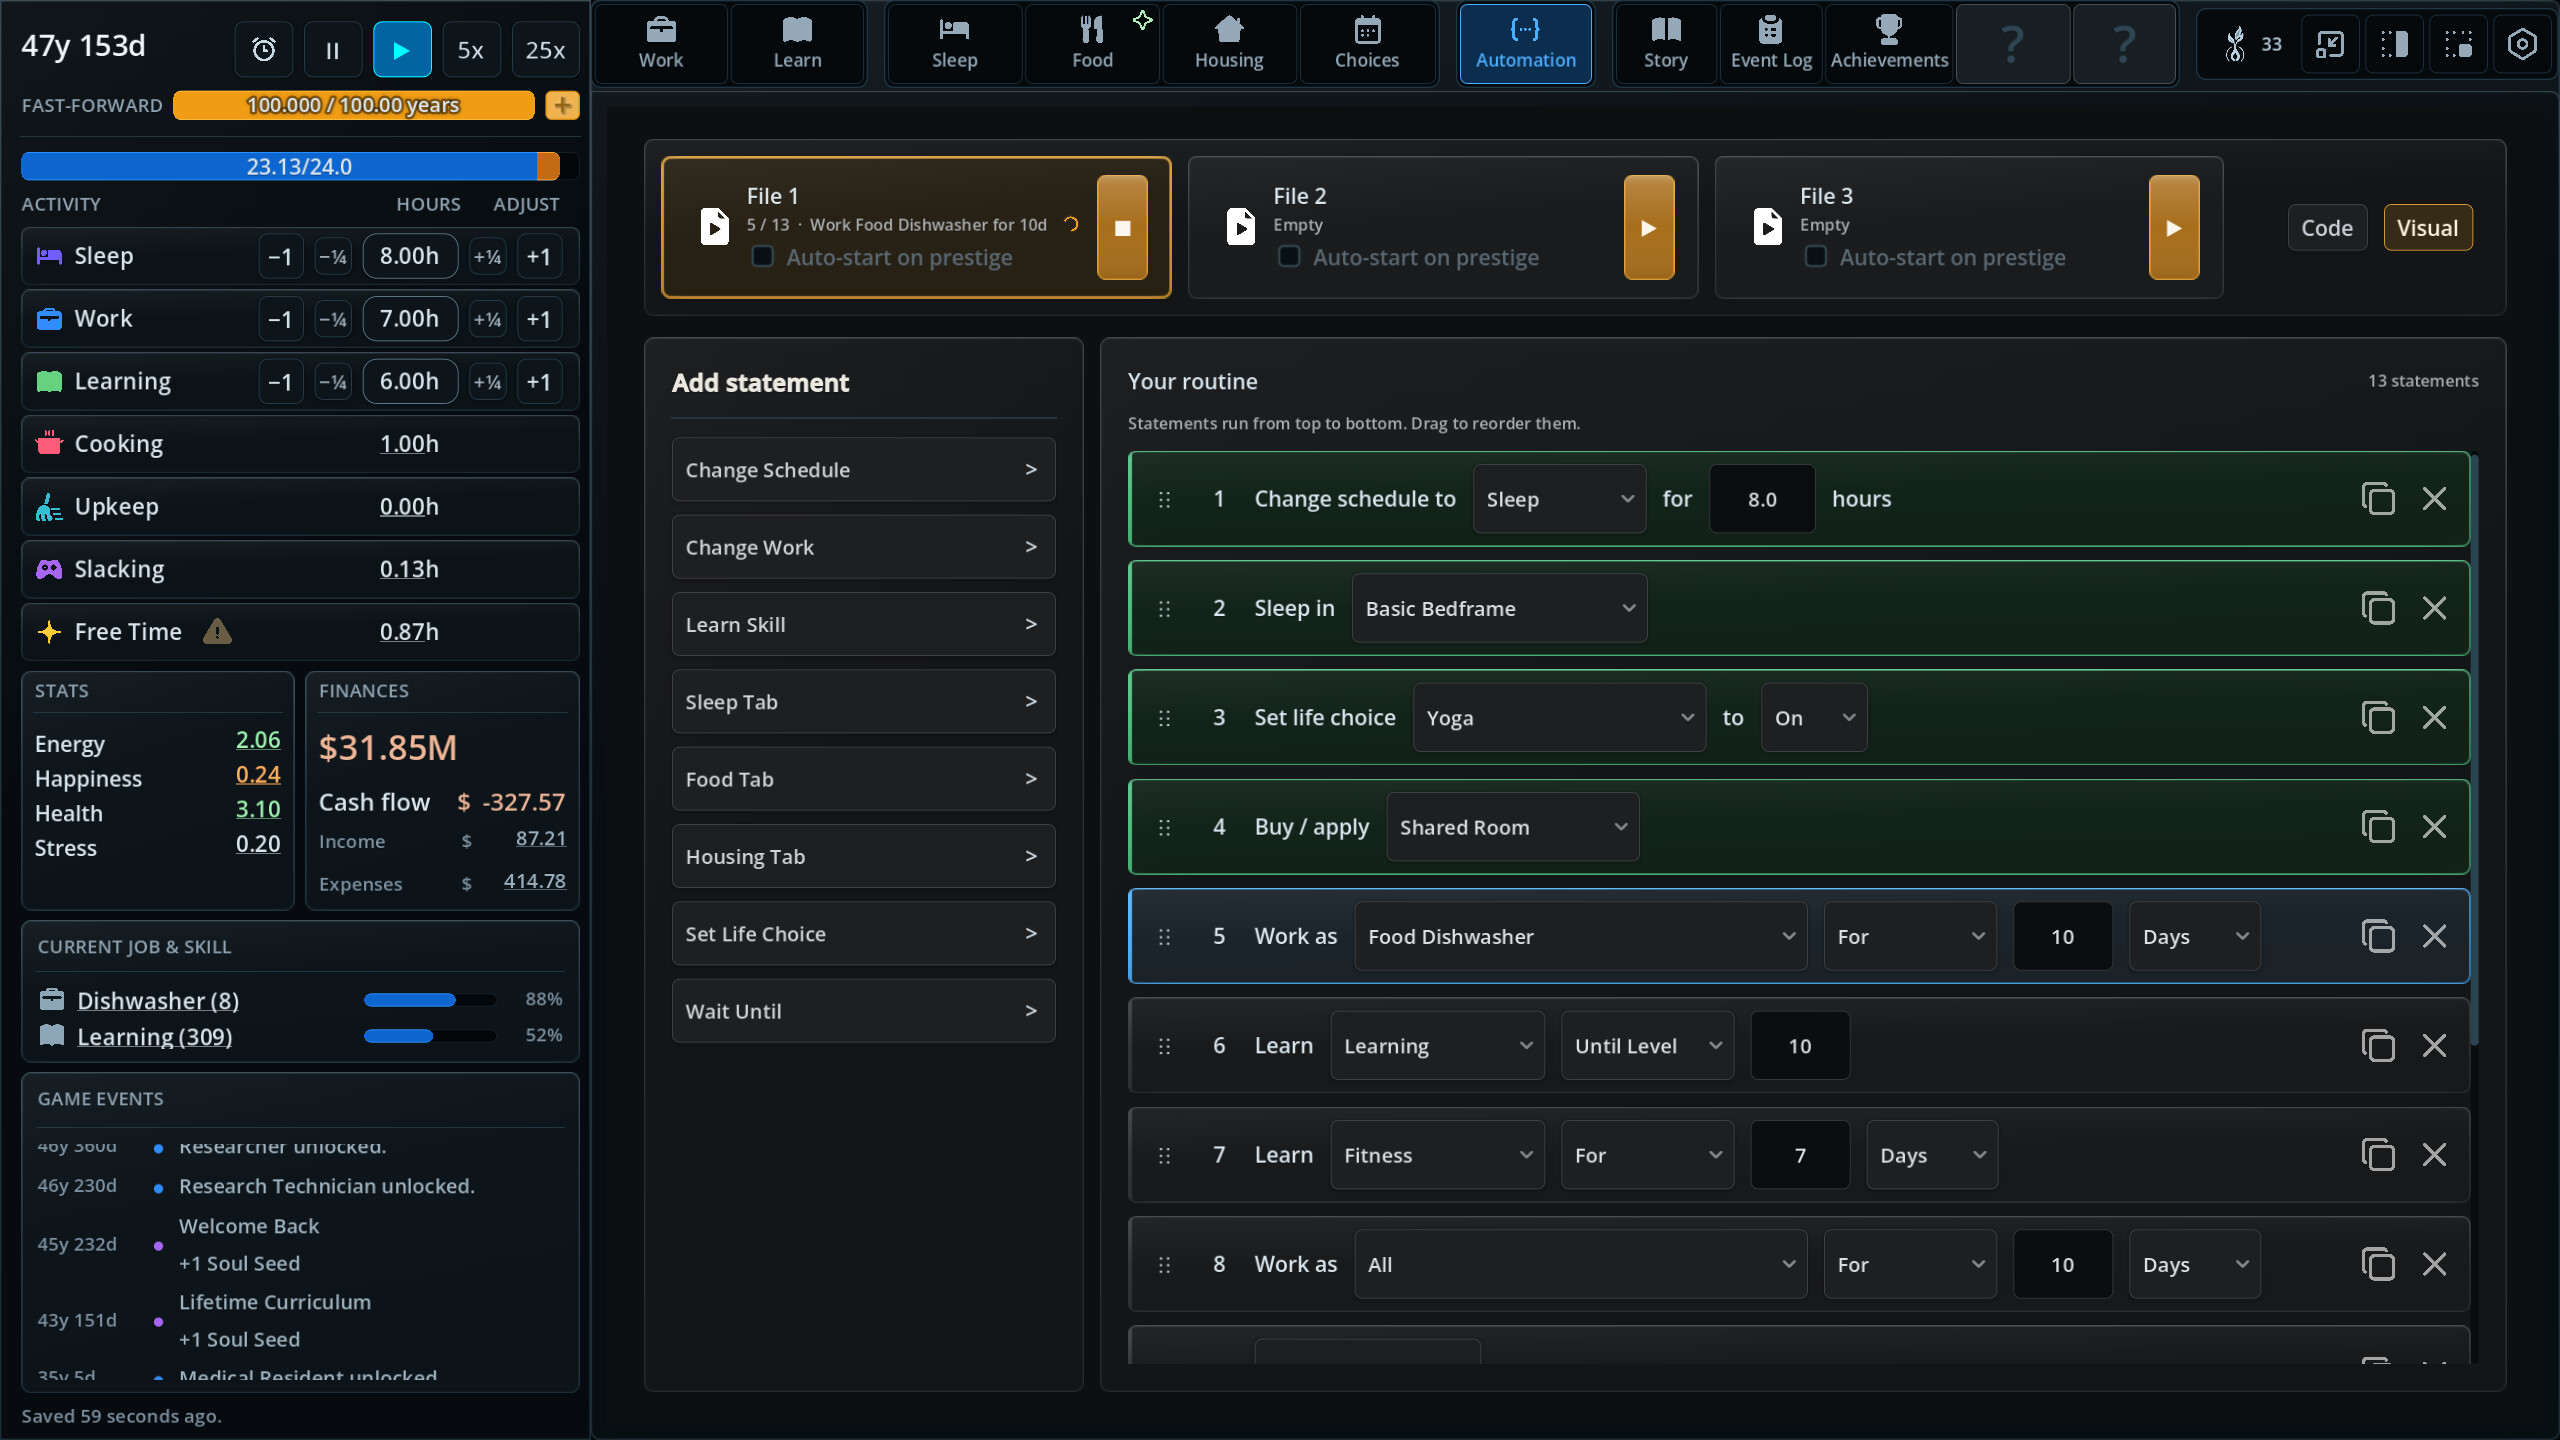Click the shrink window icon in top bar

pos(2330,44)
